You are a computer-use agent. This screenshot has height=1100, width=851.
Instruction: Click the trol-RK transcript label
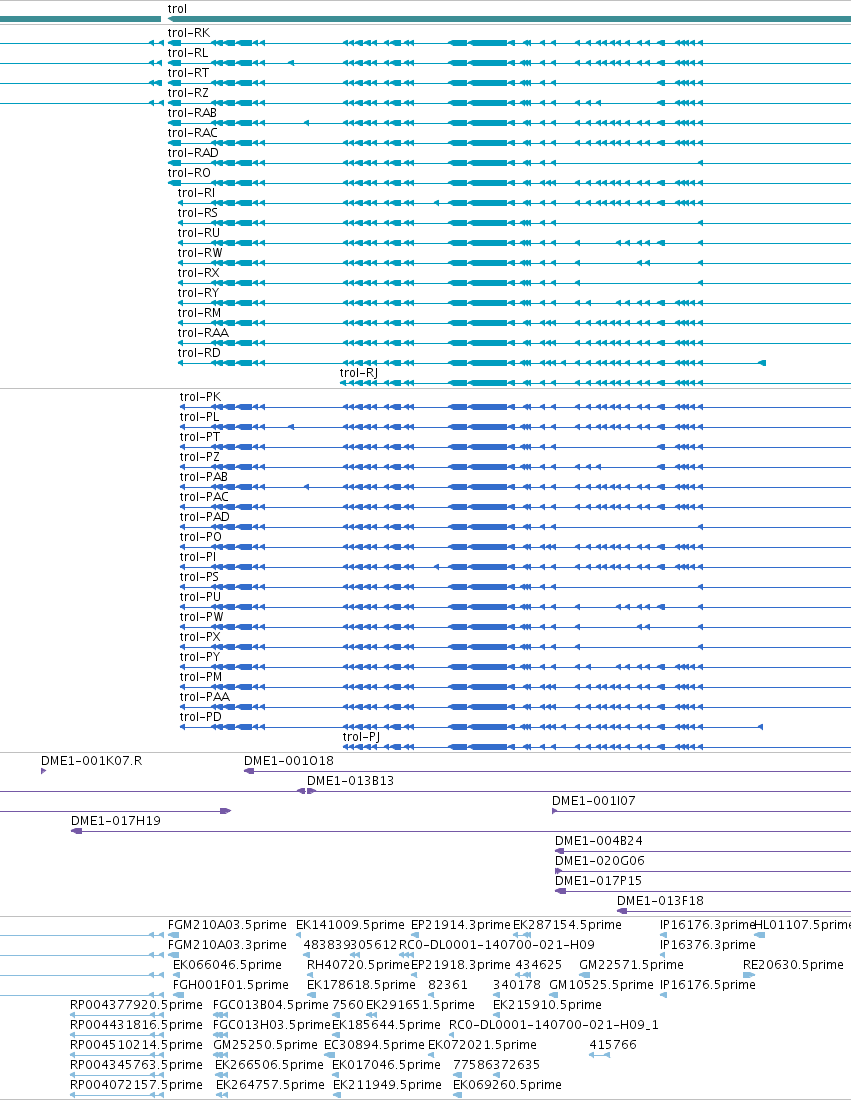point(189,33)
